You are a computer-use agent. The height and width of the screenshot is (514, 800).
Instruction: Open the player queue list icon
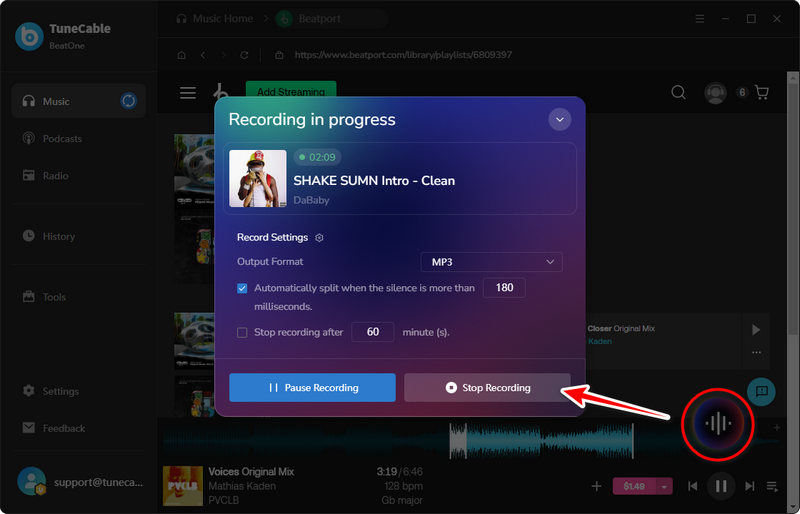pyautogui.click(x=771, y=486)
